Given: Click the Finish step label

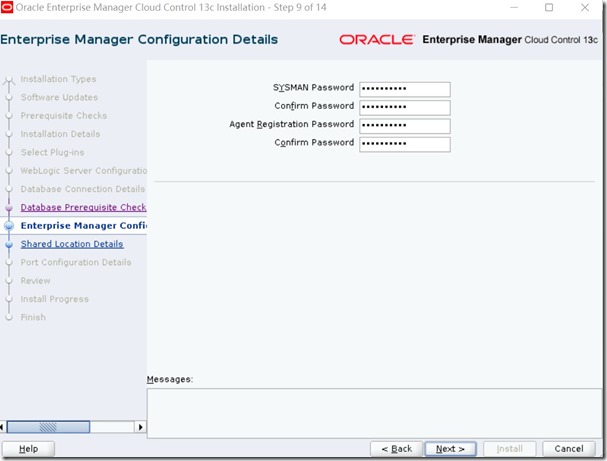Looking at the screenshot, I should click(33, 317).
